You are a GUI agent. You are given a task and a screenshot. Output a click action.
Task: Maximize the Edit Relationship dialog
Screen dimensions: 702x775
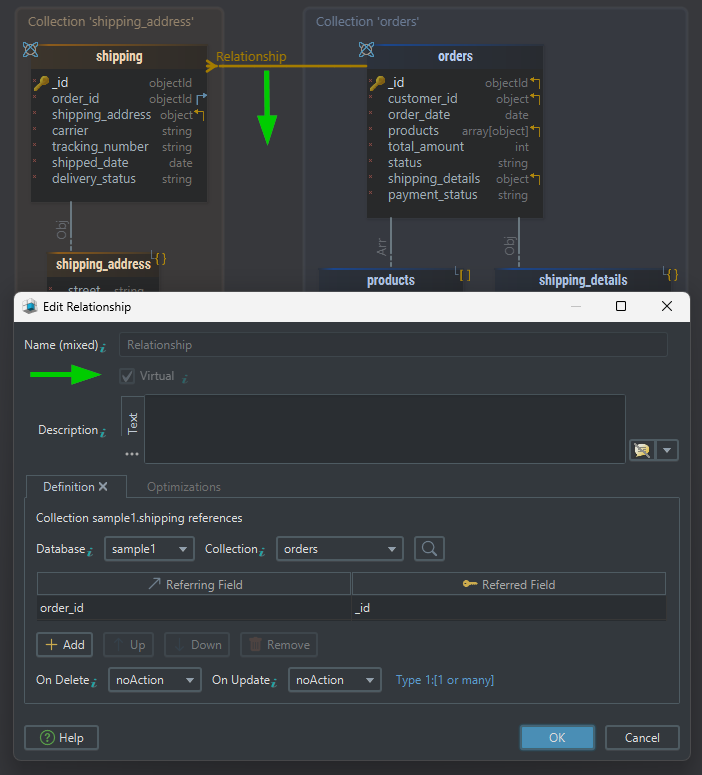621,306
